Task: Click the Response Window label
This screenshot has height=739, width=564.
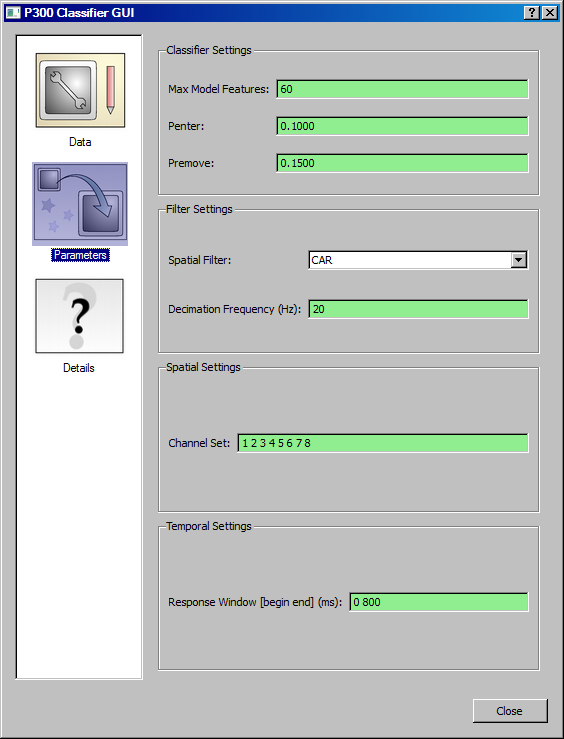Action: click(255, 602)
